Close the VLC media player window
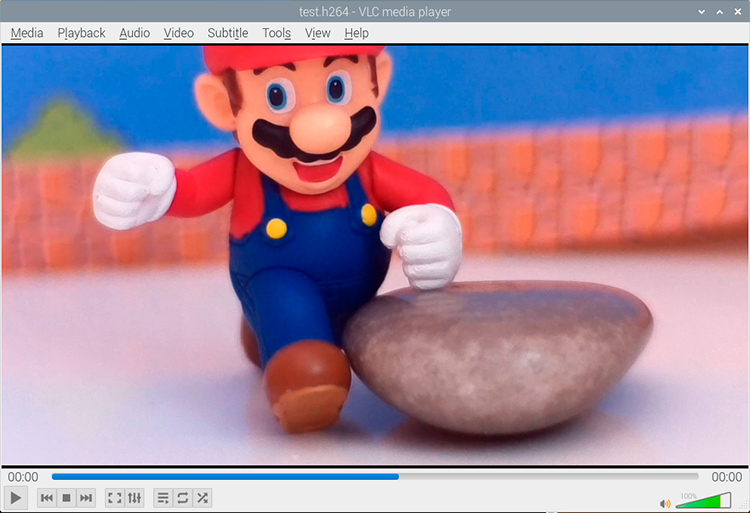750x513 pixels. pyautogui.click(x=738, y=11)
